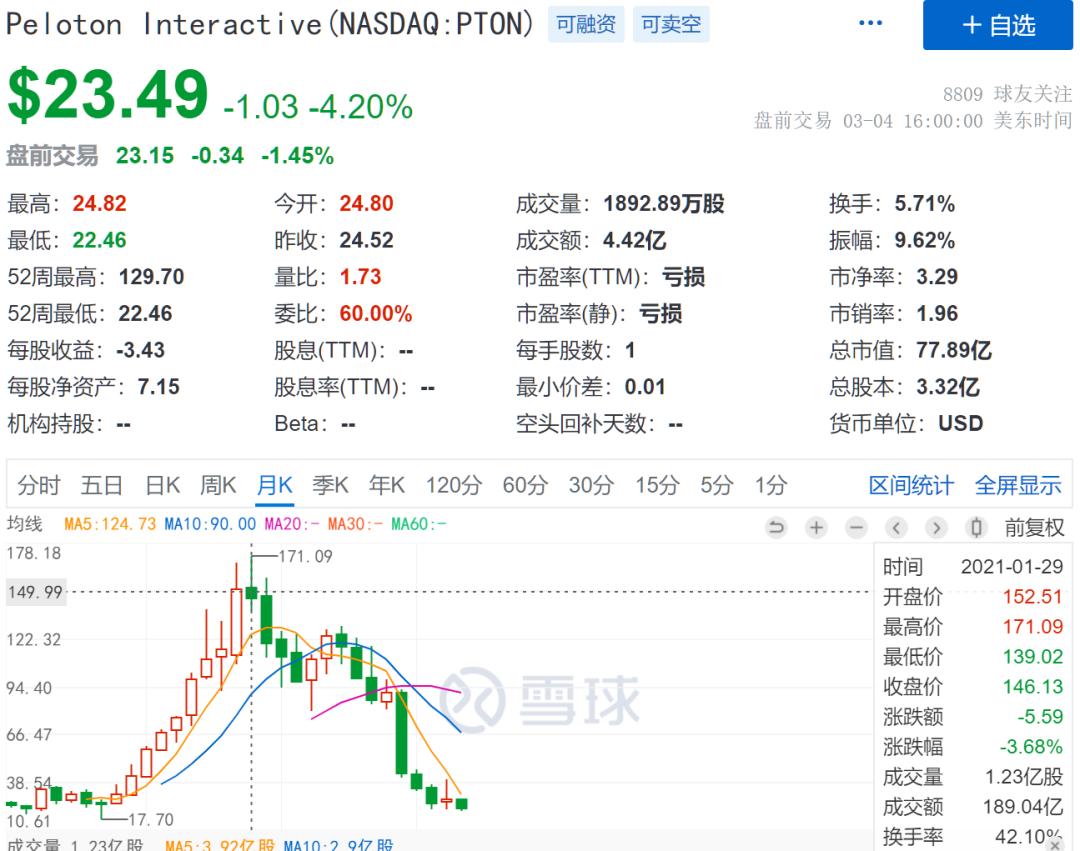
Task: Click the 成交量 value 1892.89万股
Action: [x=664, y=203]
